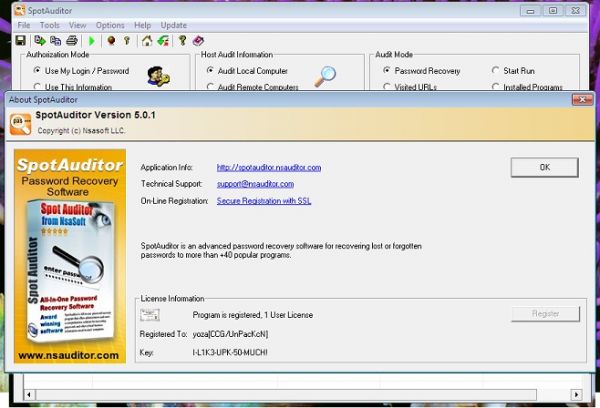Click the registered name yoza[CCG/UnPacKcN]
This screenshot has height=408, width=600.
pos(230,334)
